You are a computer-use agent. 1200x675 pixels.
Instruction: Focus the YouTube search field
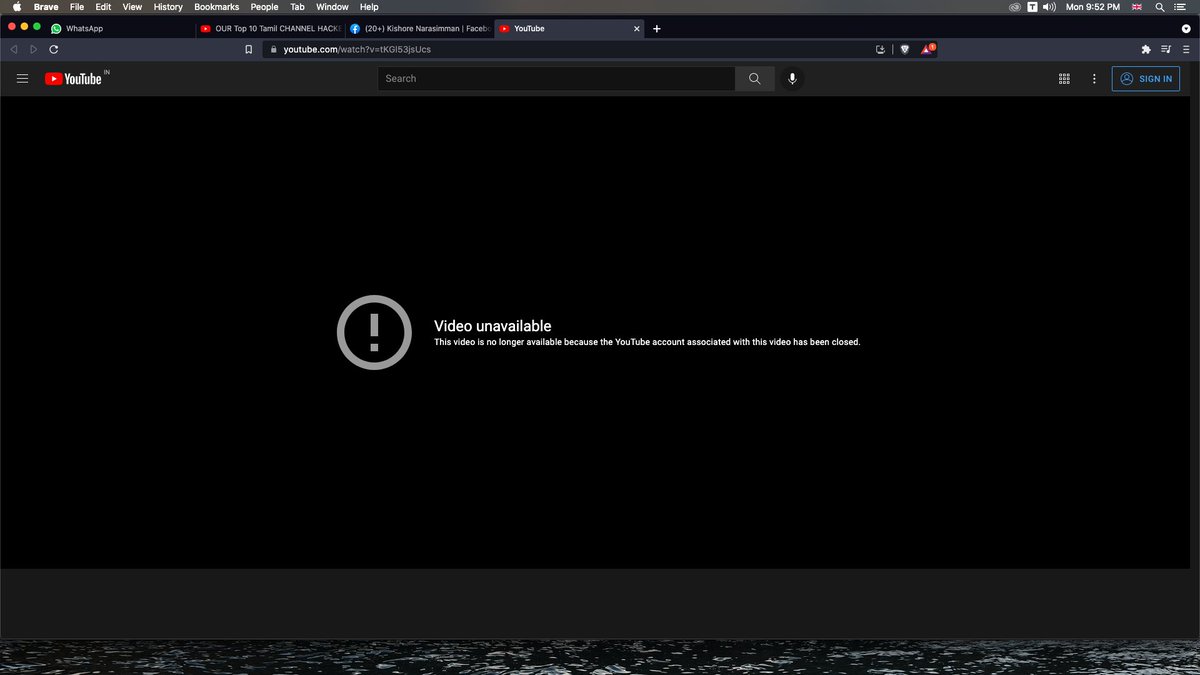pos(556,78)
